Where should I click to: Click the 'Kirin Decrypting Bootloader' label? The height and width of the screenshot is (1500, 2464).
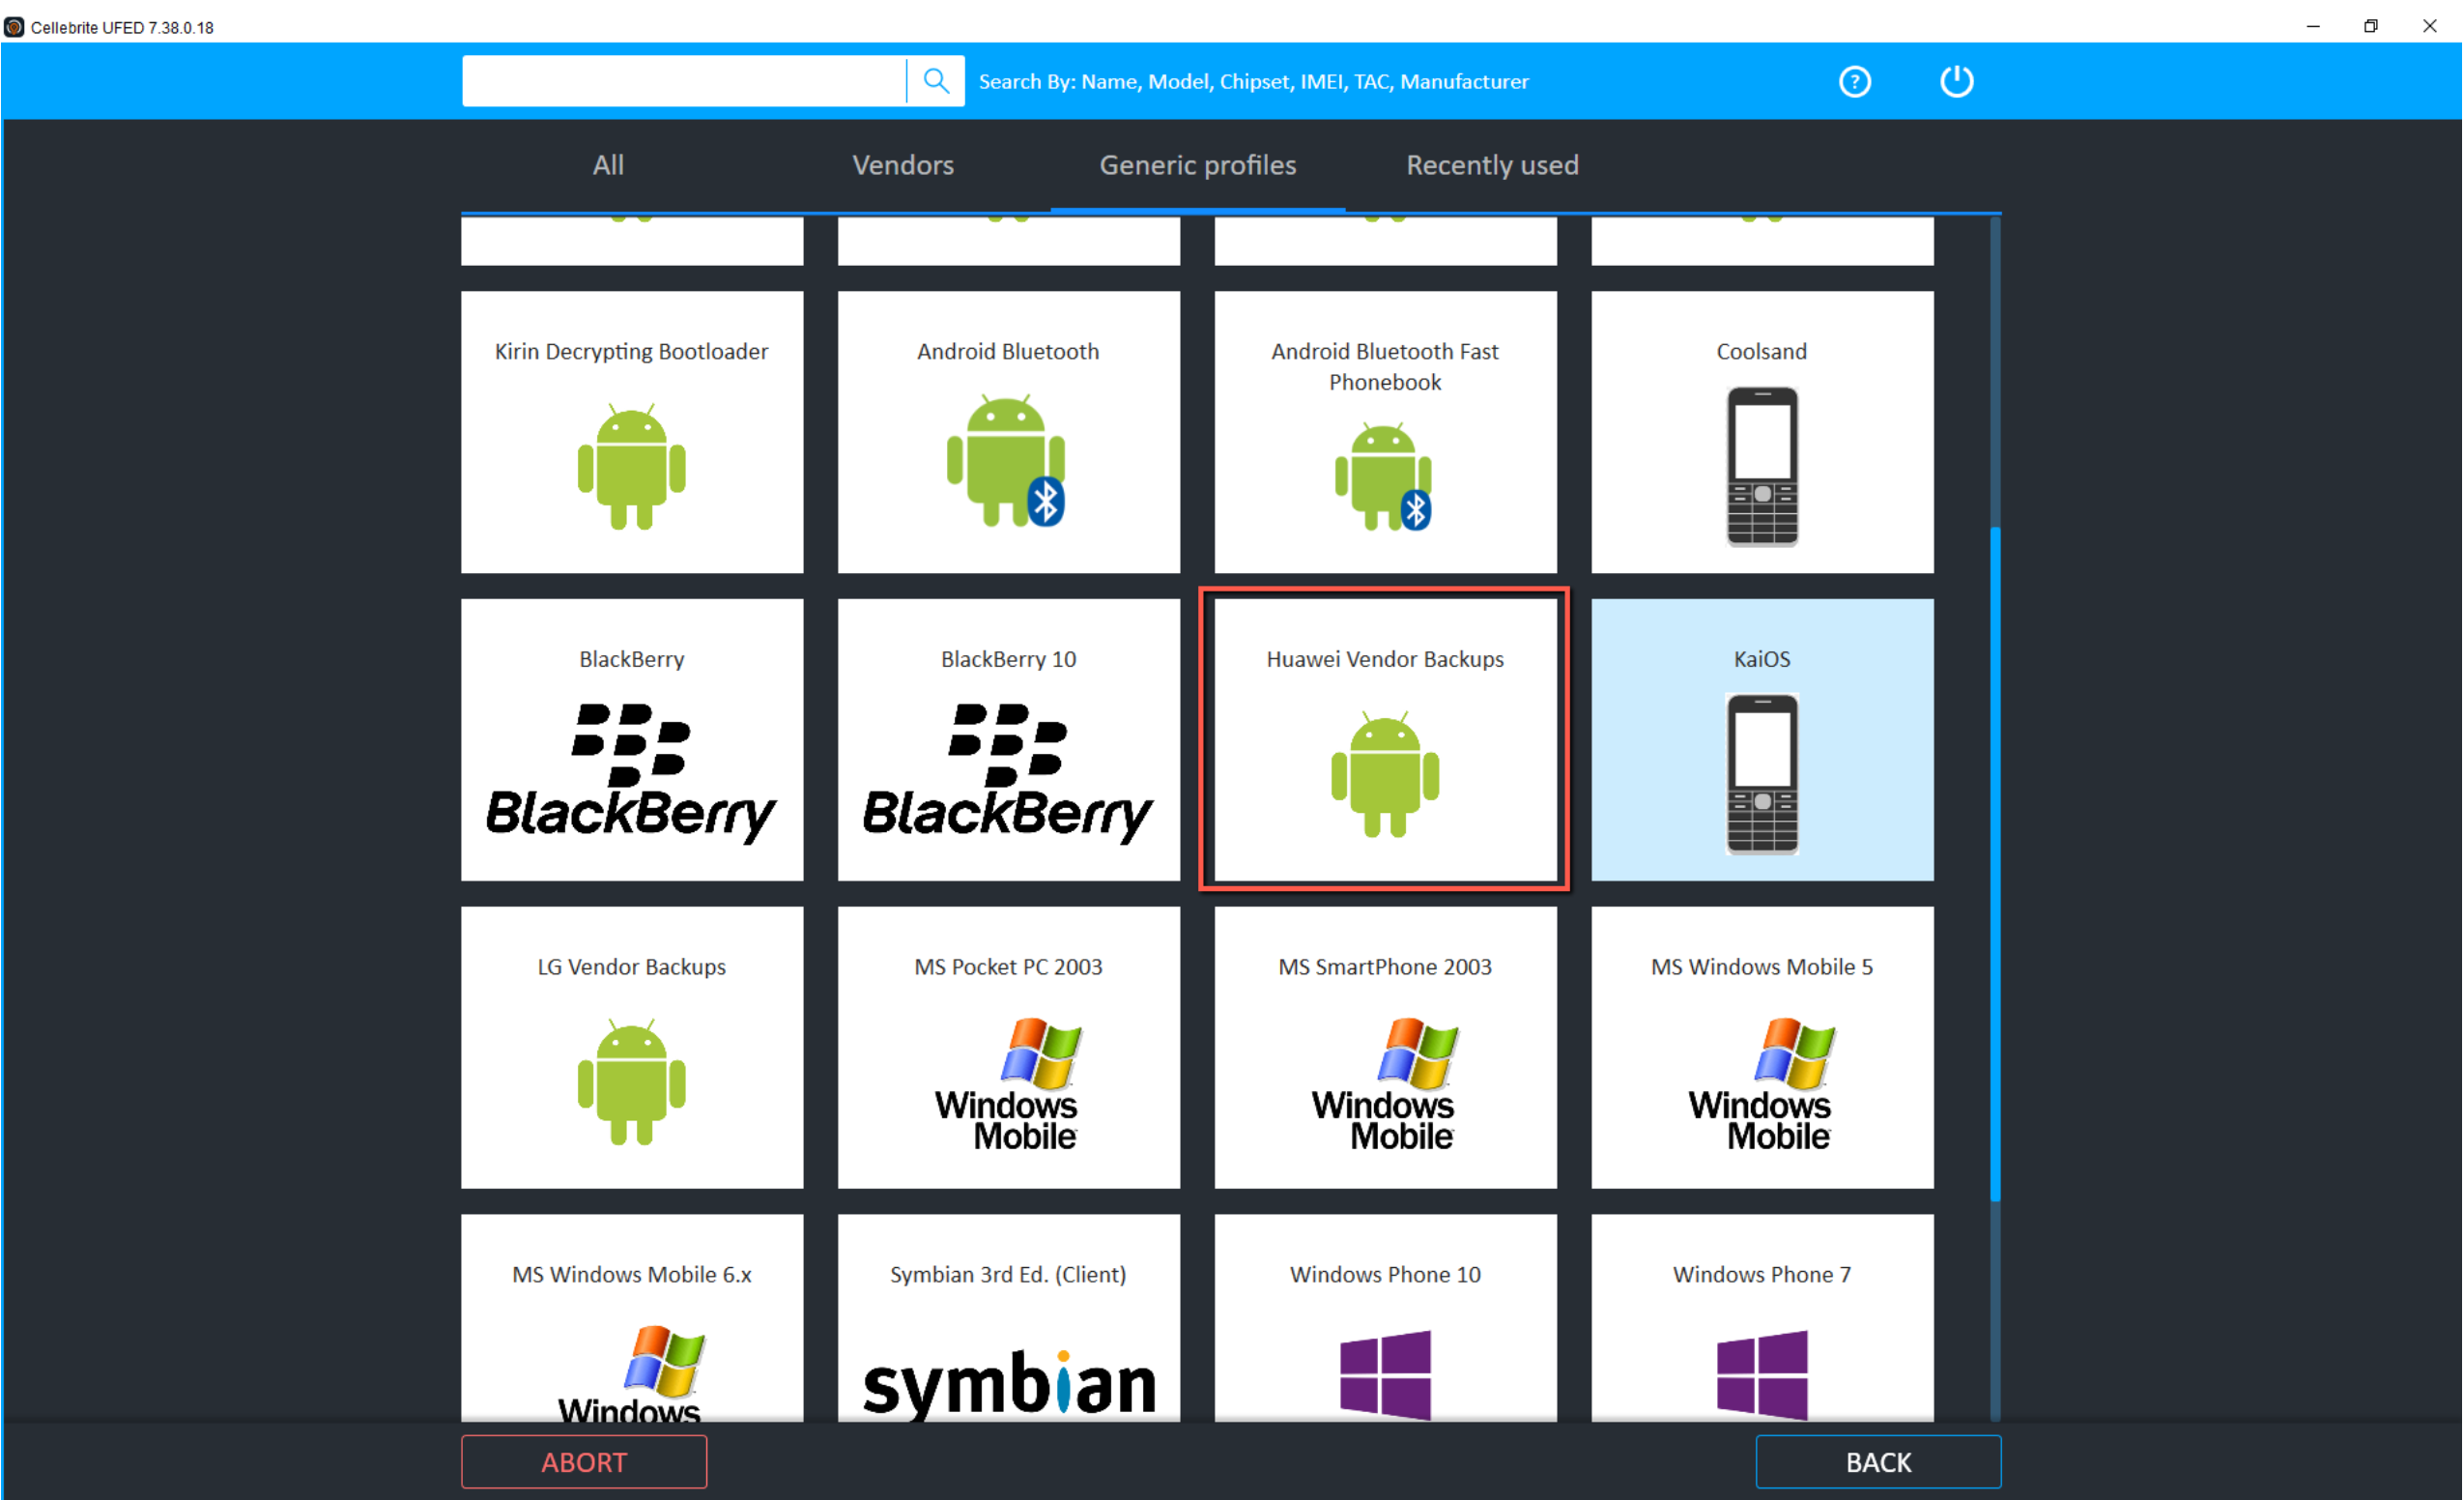tap(631, 351)
